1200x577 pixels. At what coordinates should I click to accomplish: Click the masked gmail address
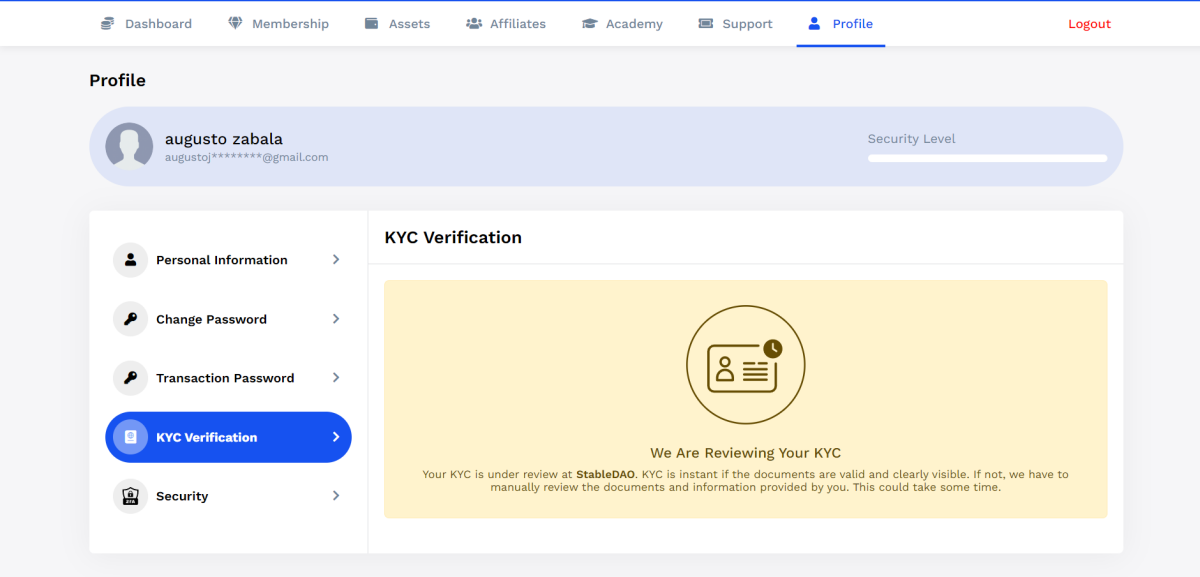247,157
